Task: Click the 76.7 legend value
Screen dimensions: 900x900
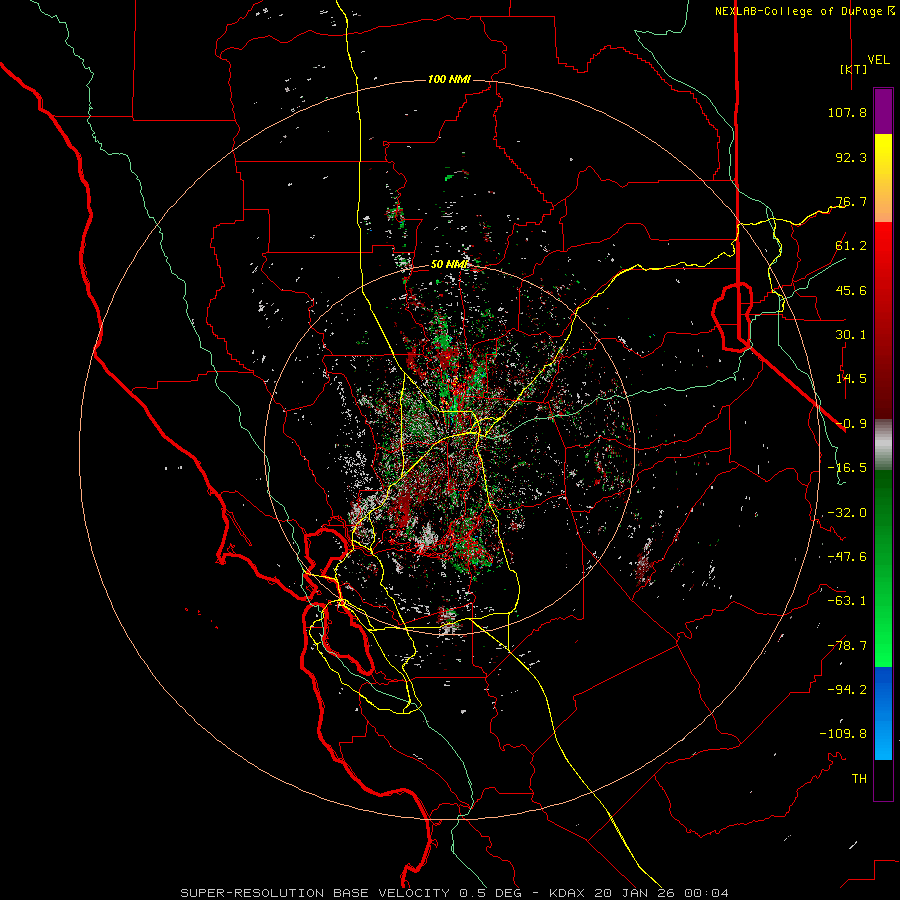Action: coord(851,201)
